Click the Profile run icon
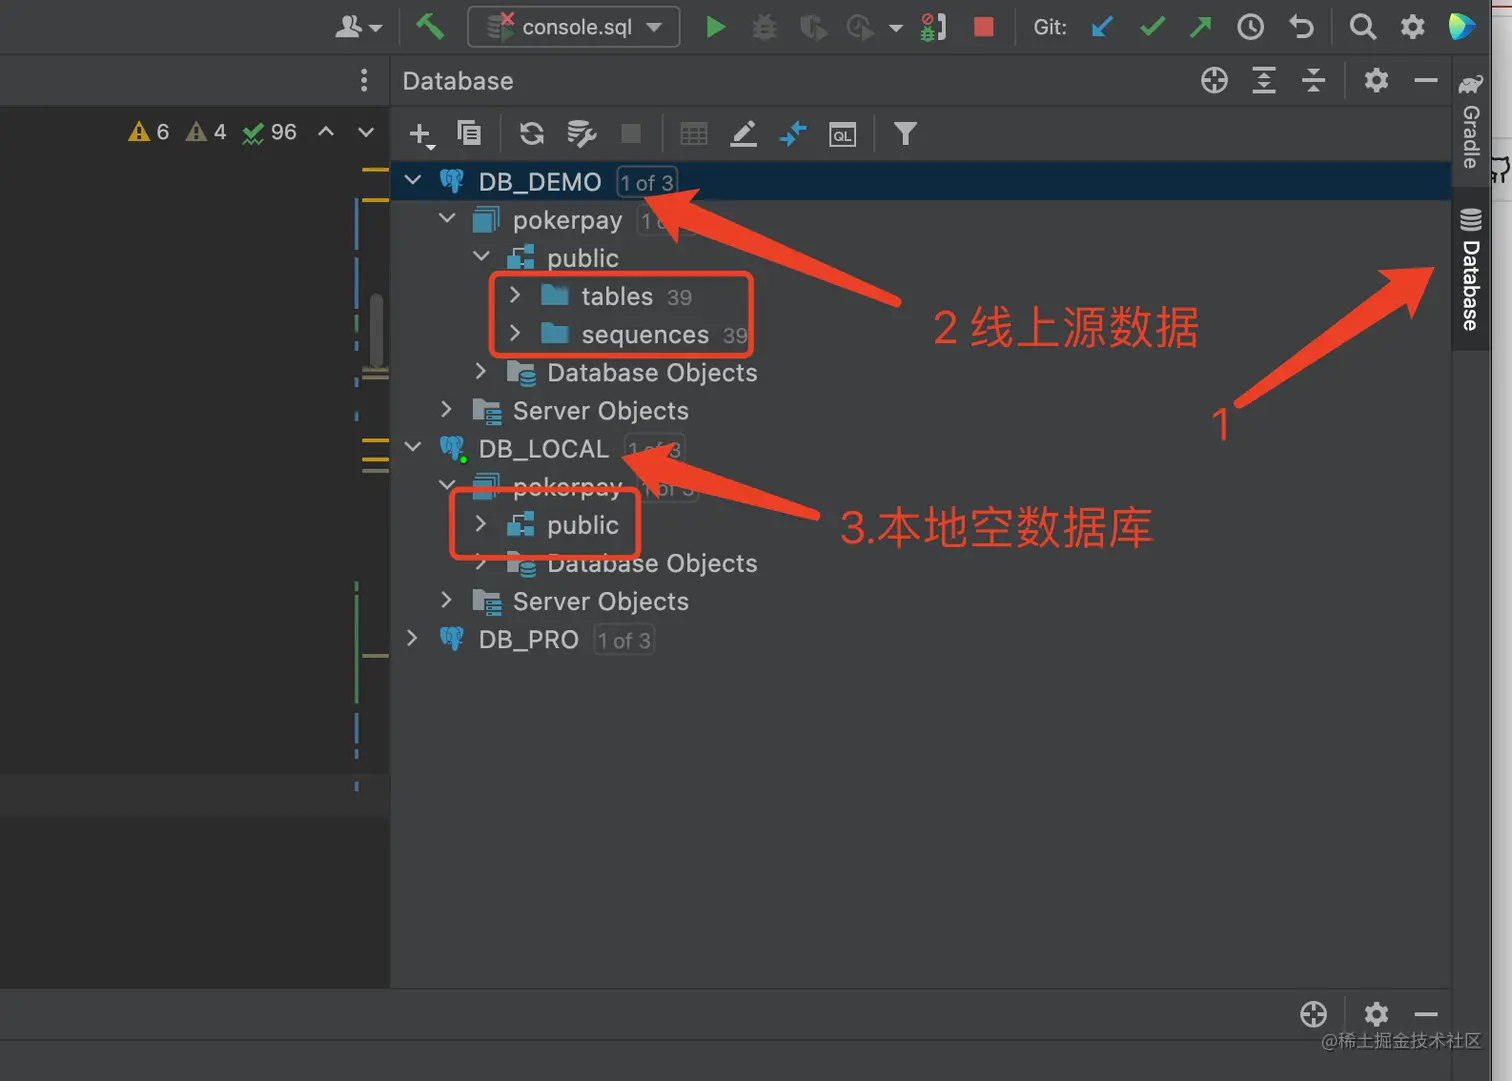 (x=859, y=27)
